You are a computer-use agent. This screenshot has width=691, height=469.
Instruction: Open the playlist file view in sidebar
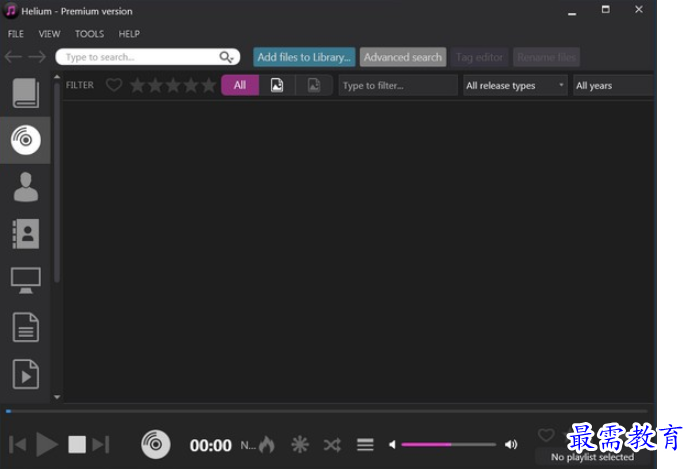(x=26, y=374)
